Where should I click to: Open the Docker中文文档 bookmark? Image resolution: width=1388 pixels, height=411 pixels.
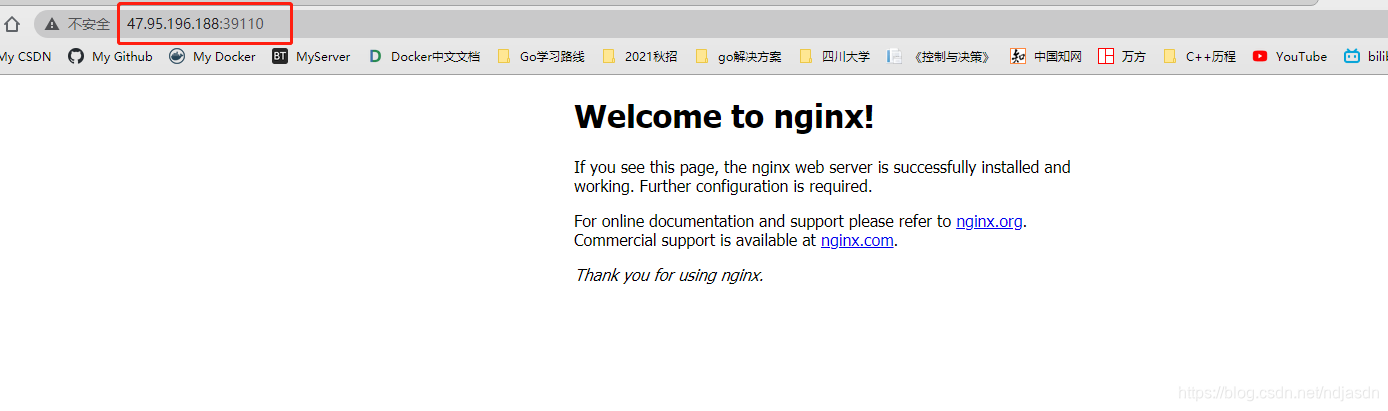click(x=424, y=57)
